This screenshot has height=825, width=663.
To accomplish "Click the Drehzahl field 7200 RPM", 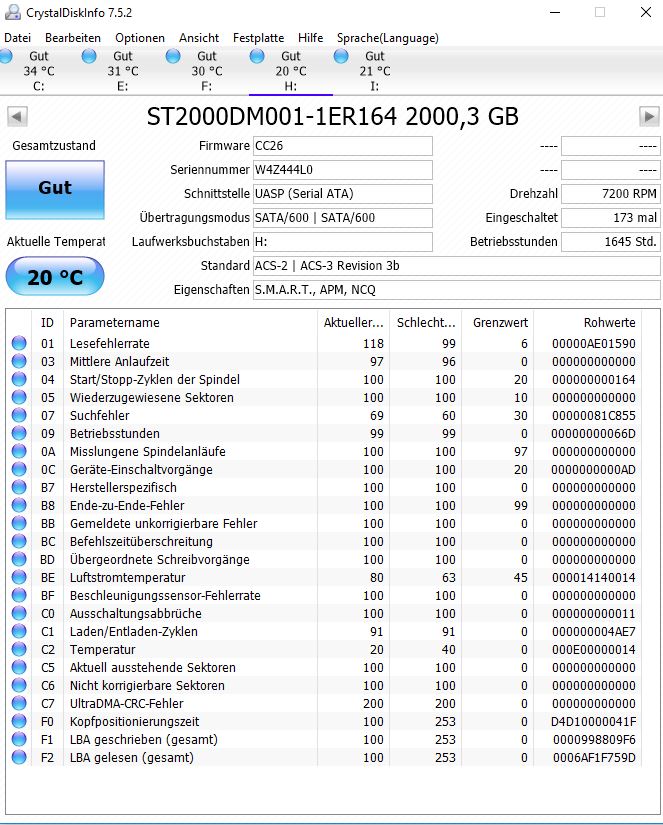I will (x=610, y=194).
